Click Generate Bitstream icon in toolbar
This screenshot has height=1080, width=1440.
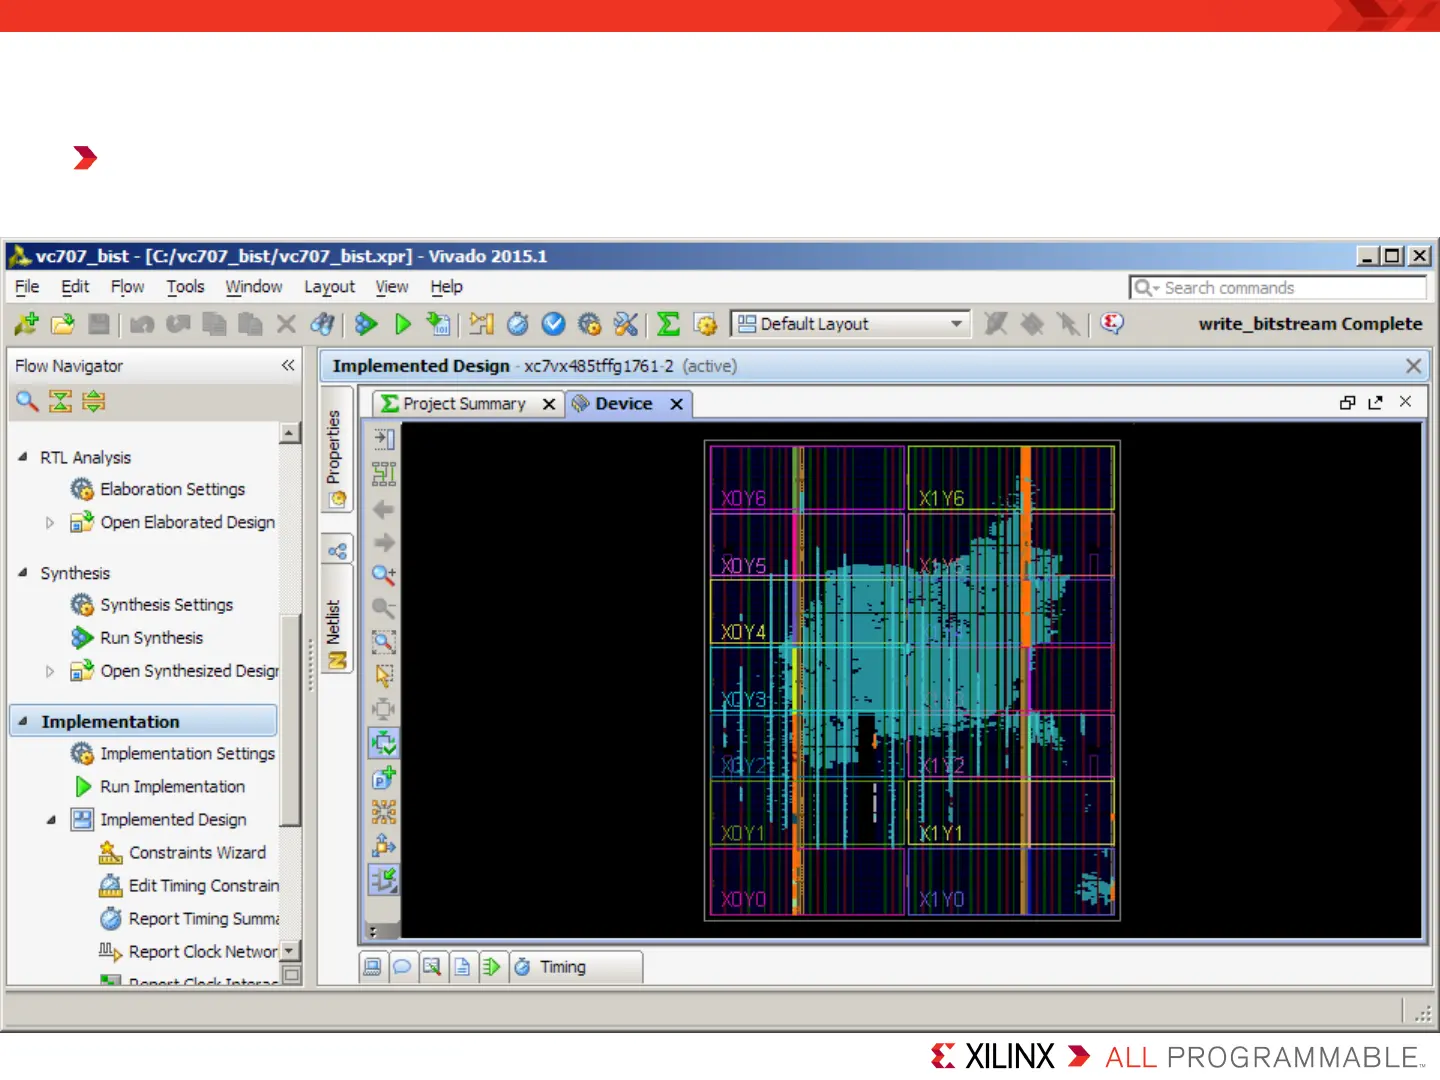click(x=437, y=323)
